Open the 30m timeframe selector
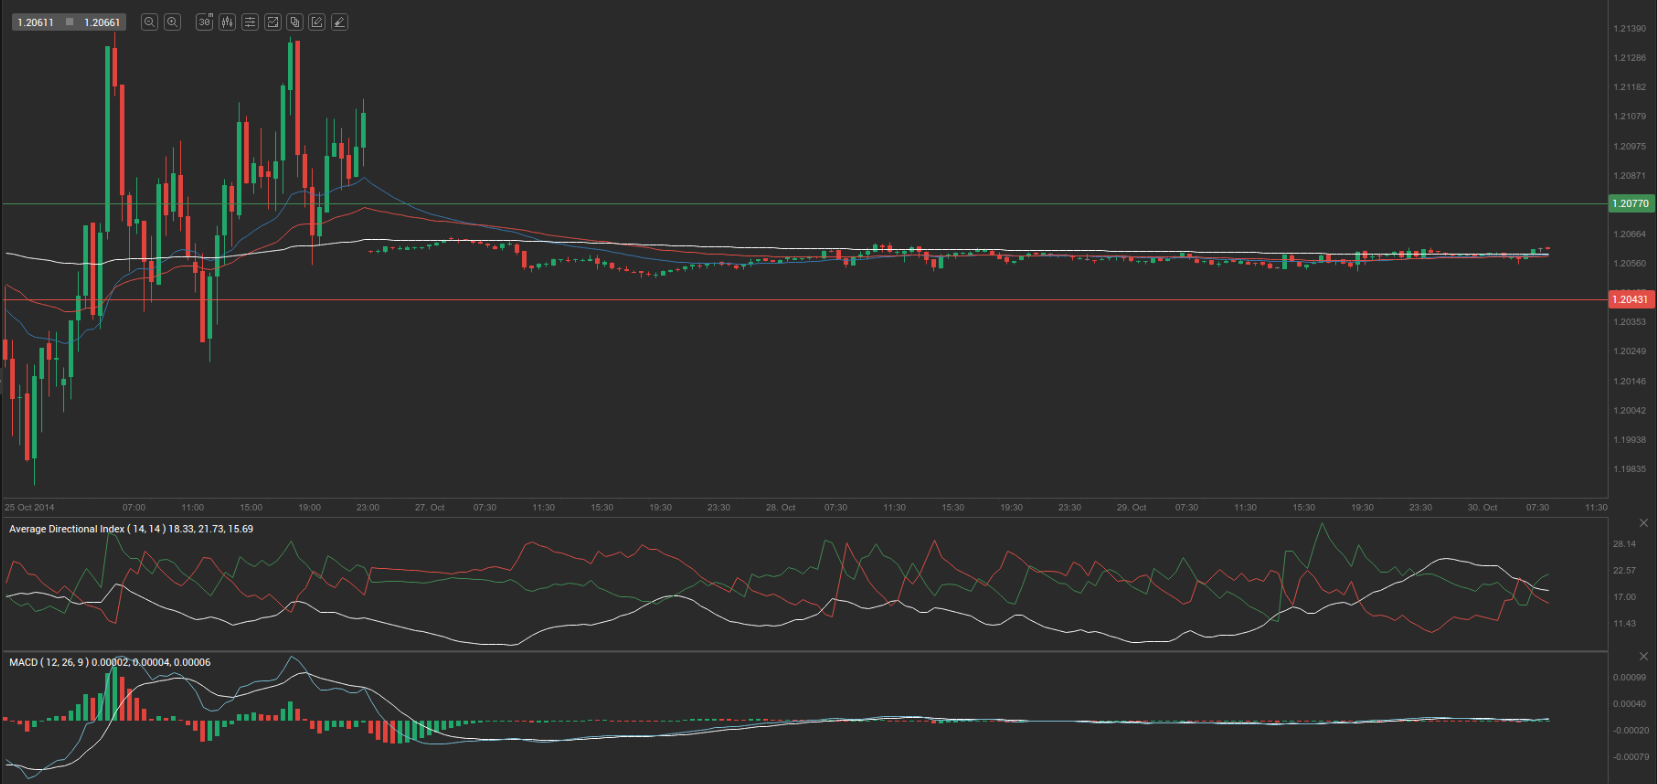This screenshot has height=784, width=1657. (x=204, y=22)
